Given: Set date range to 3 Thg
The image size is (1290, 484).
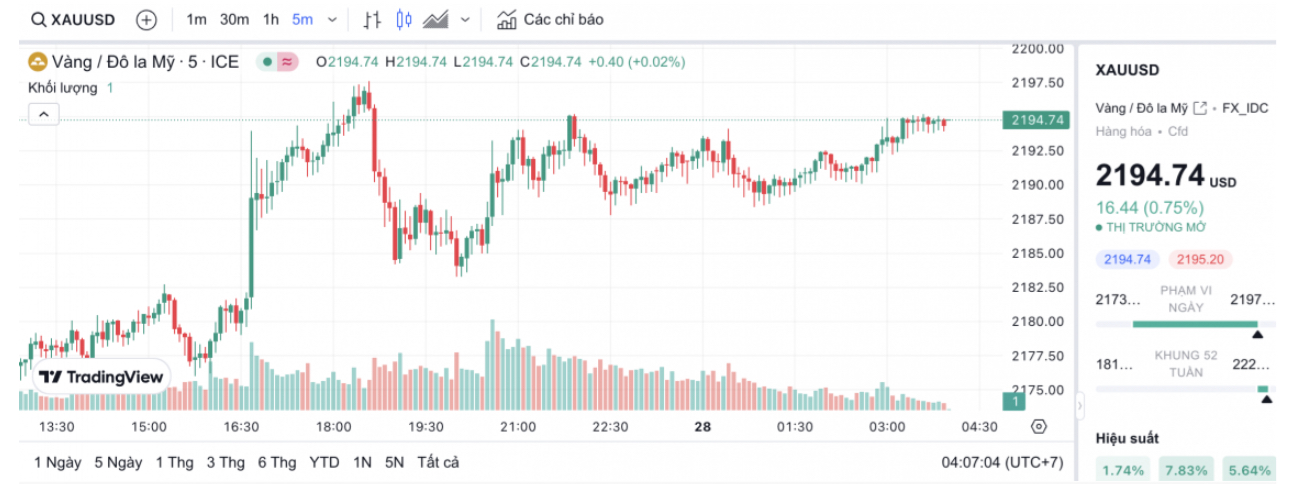Looking at the screenshot, I should 225,462.
